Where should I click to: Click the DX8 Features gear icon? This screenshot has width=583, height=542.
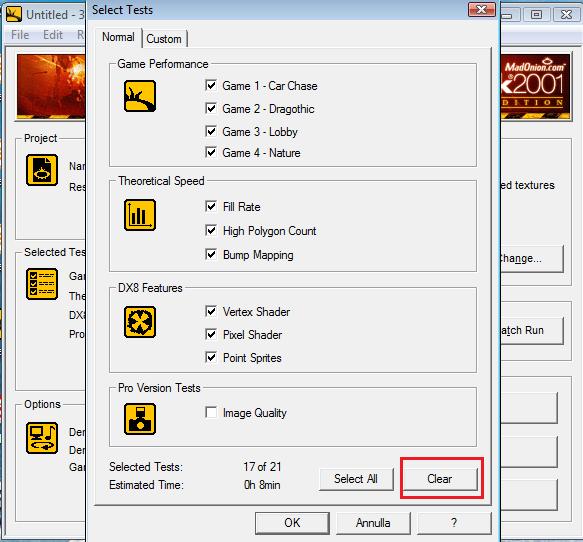coord(140,322)
